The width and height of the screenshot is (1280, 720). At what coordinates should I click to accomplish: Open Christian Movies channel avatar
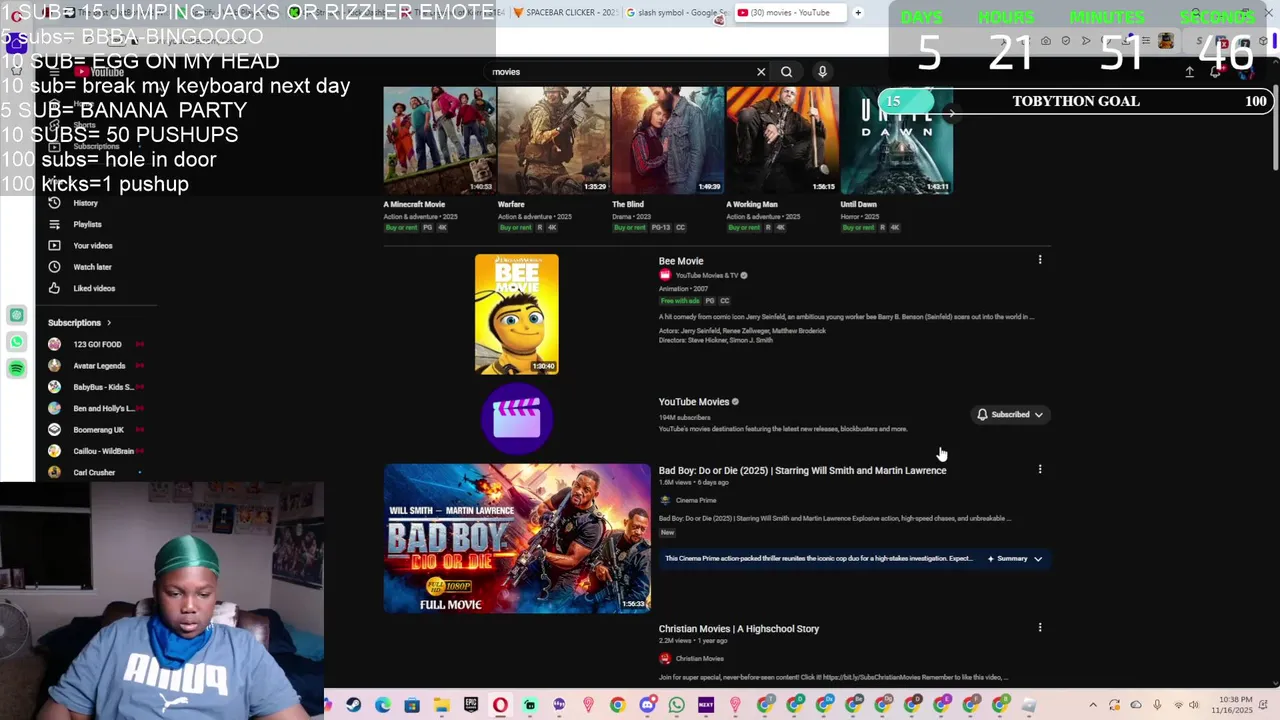coord(665,658)
